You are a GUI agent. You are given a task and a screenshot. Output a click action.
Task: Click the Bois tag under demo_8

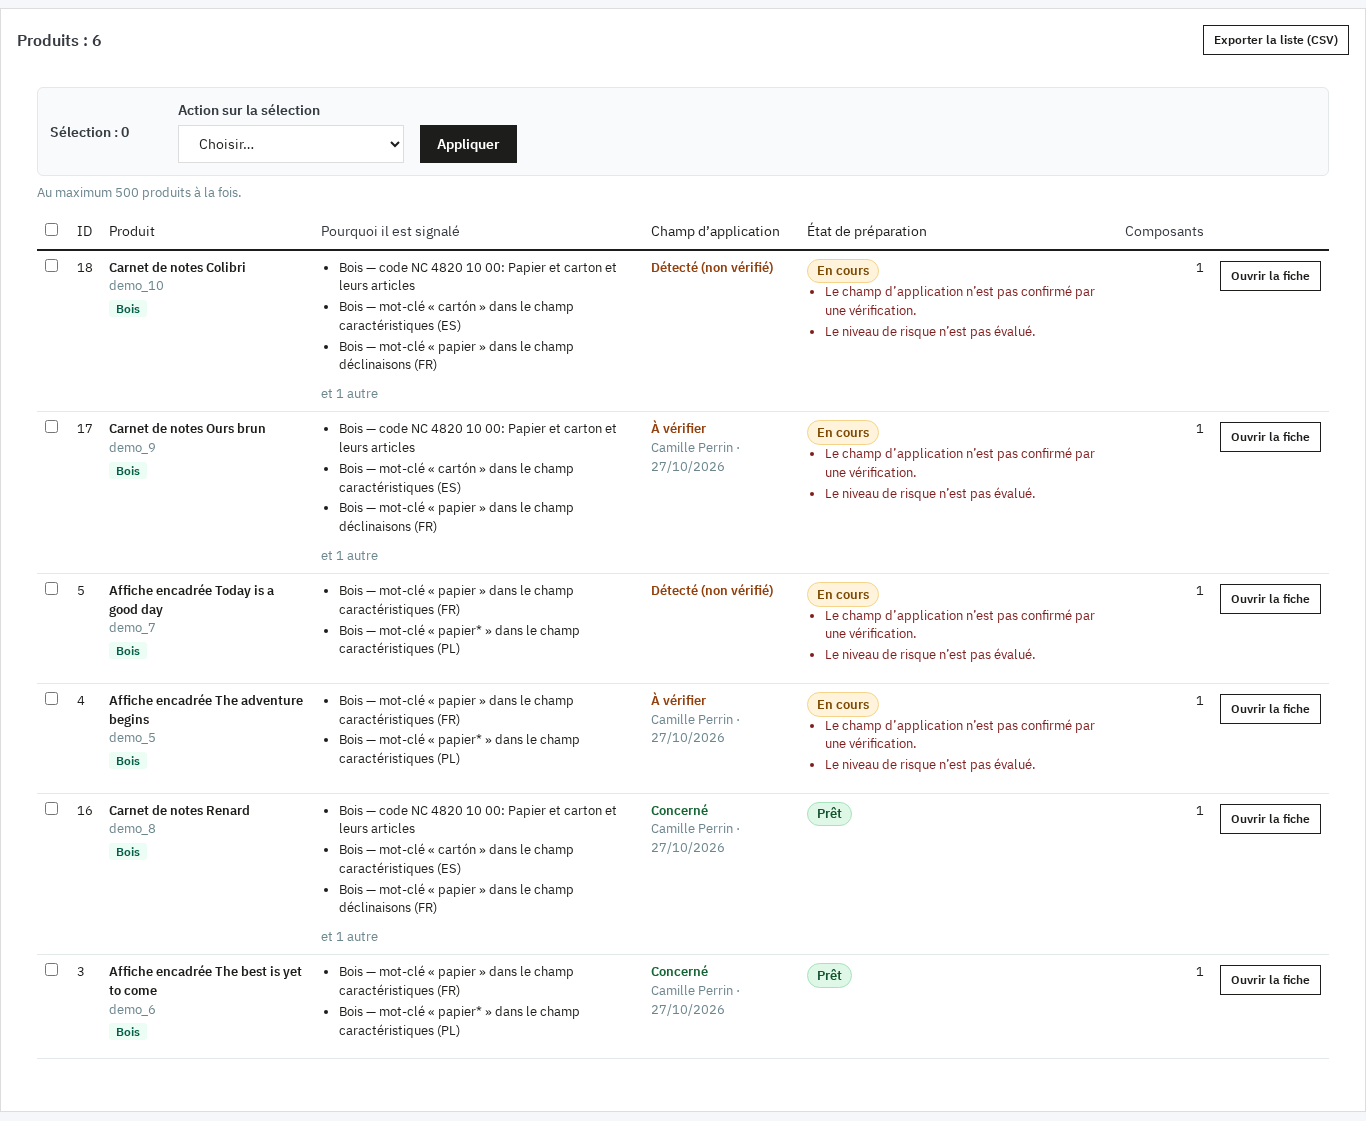[x=128, y=852]
